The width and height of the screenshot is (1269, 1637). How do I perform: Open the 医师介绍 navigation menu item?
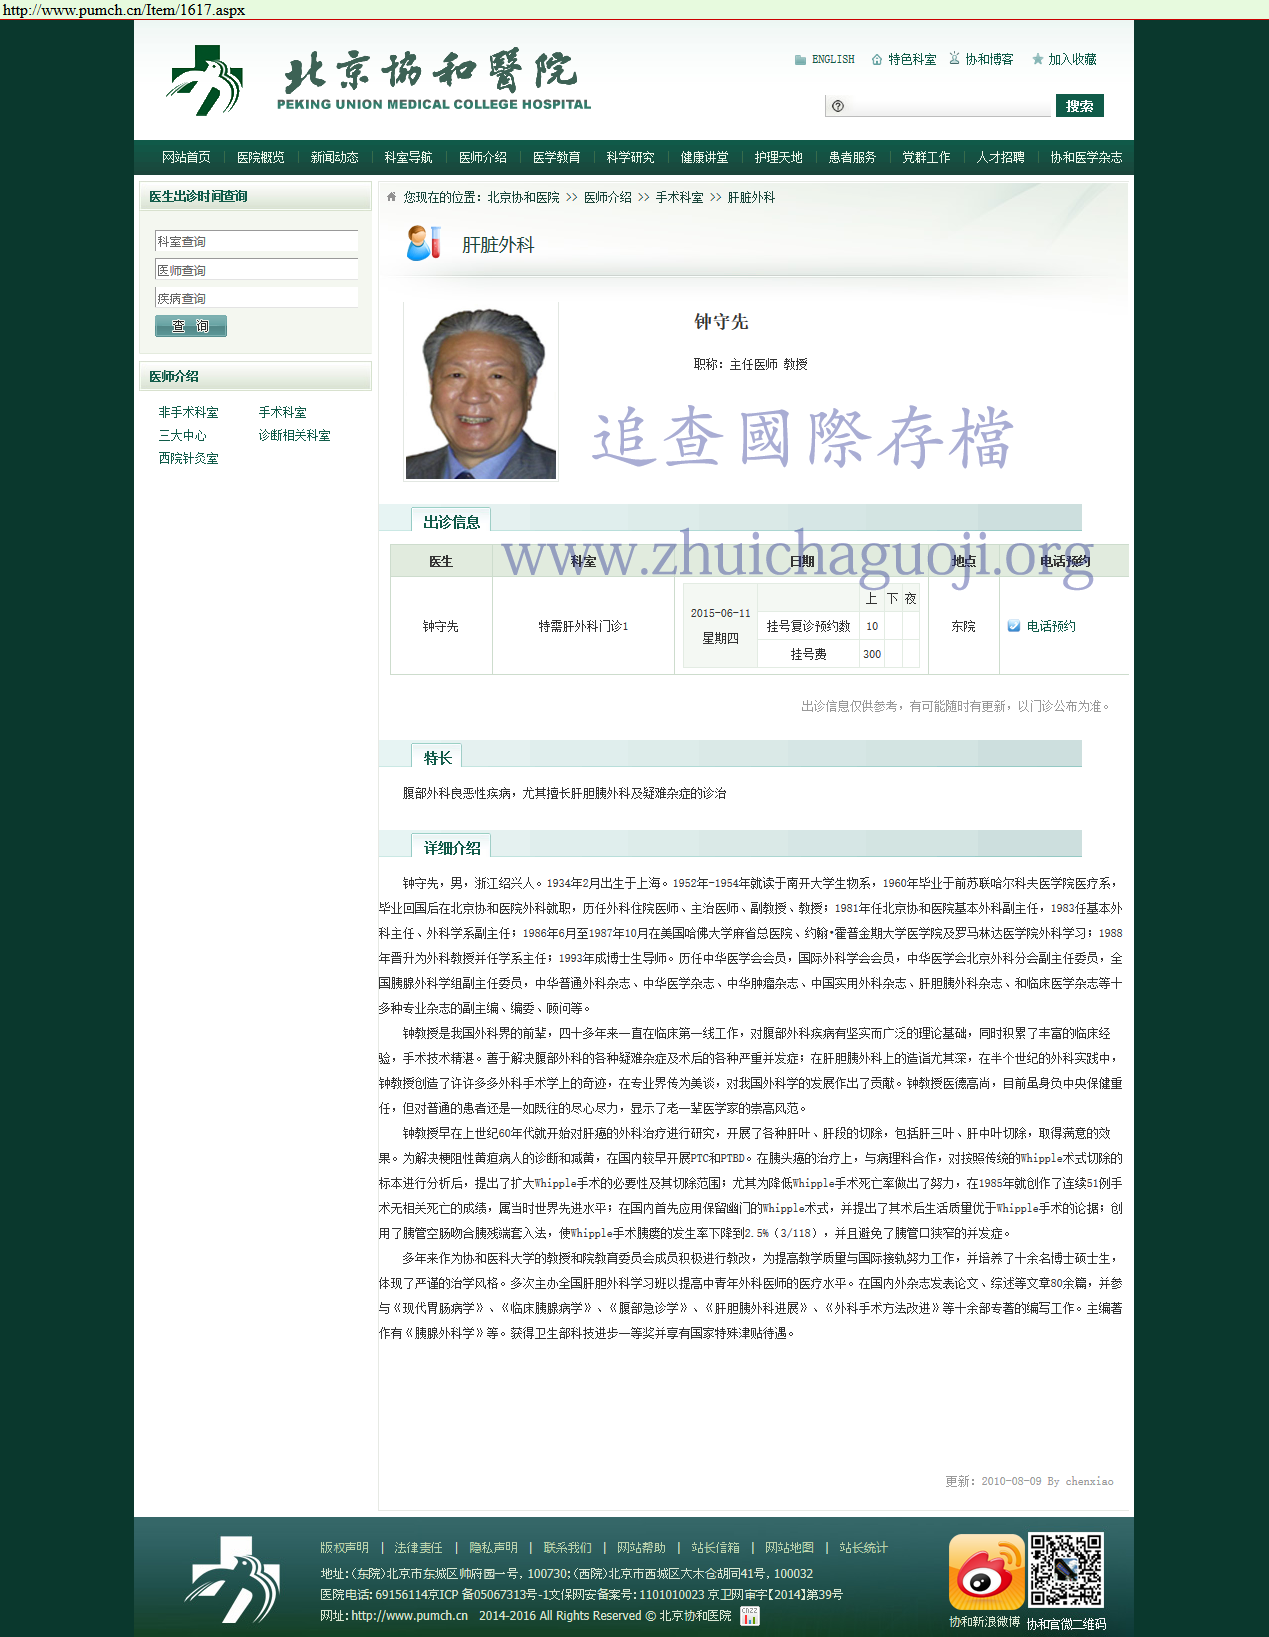coord(482,157)
